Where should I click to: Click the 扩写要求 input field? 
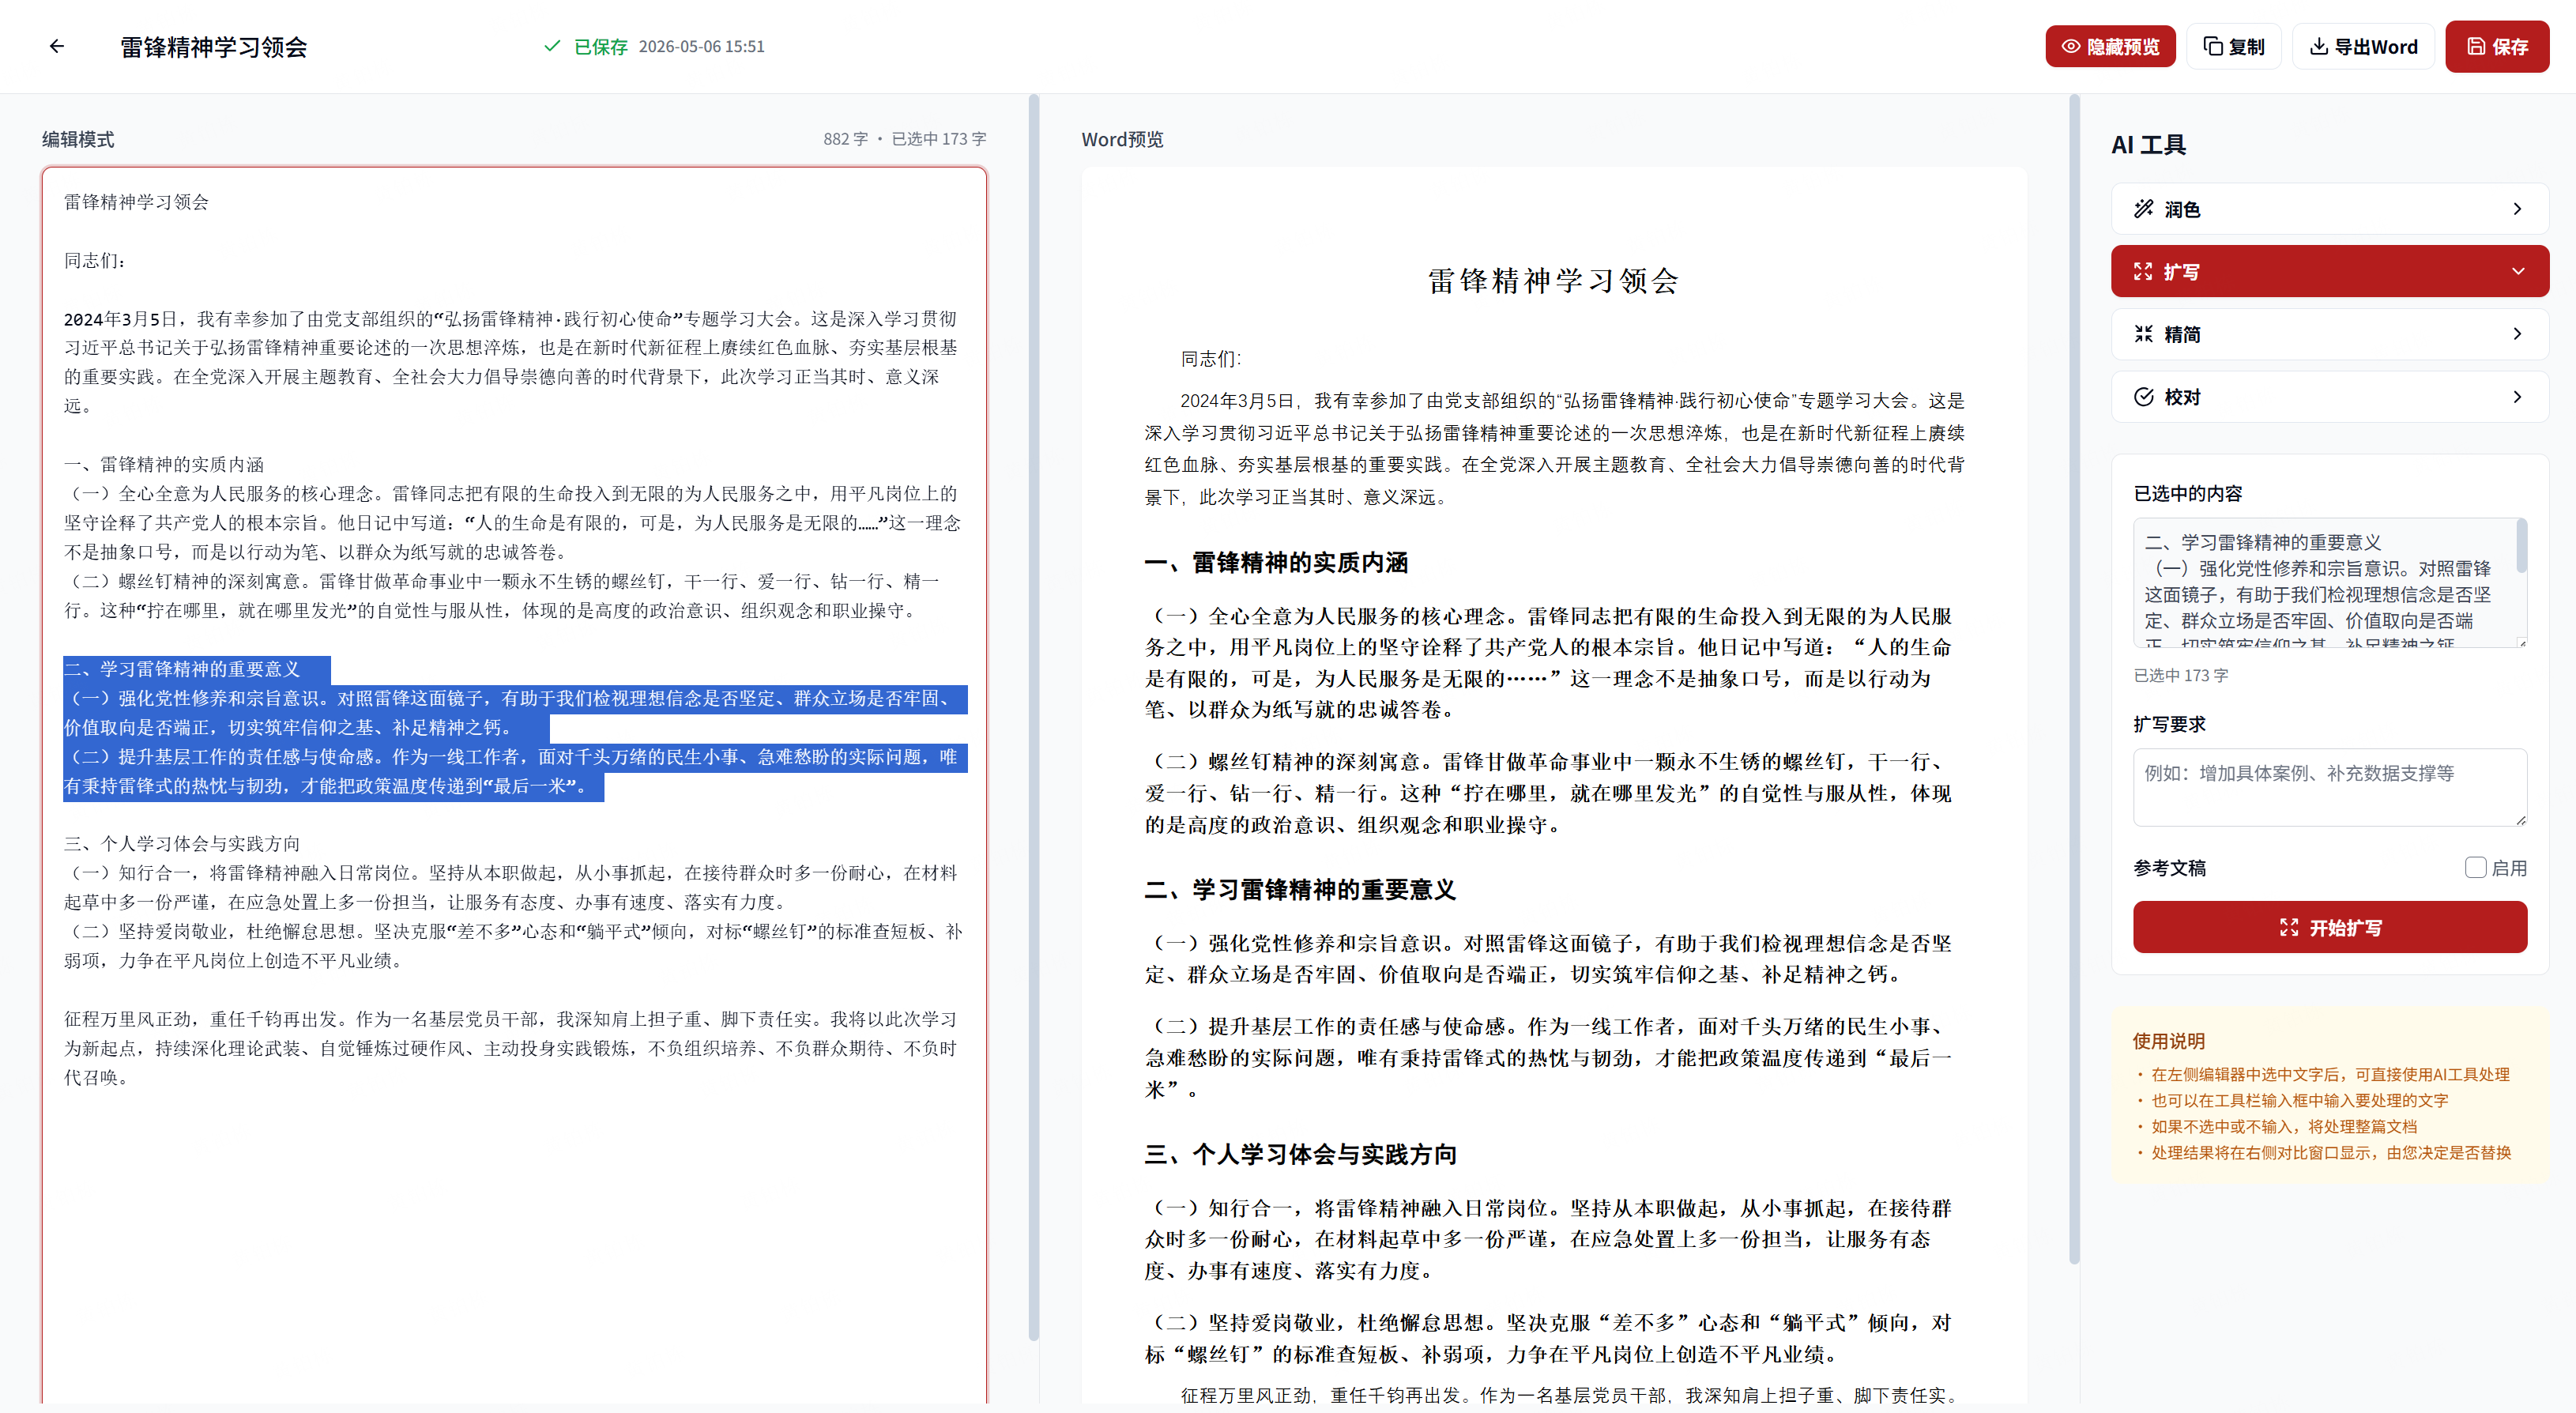click(x=2329, y=788)
